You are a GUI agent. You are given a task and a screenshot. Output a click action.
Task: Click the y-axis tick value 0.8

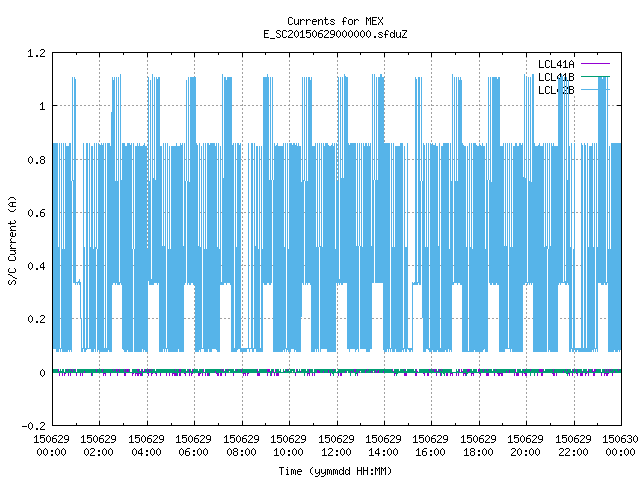[36, 160]
